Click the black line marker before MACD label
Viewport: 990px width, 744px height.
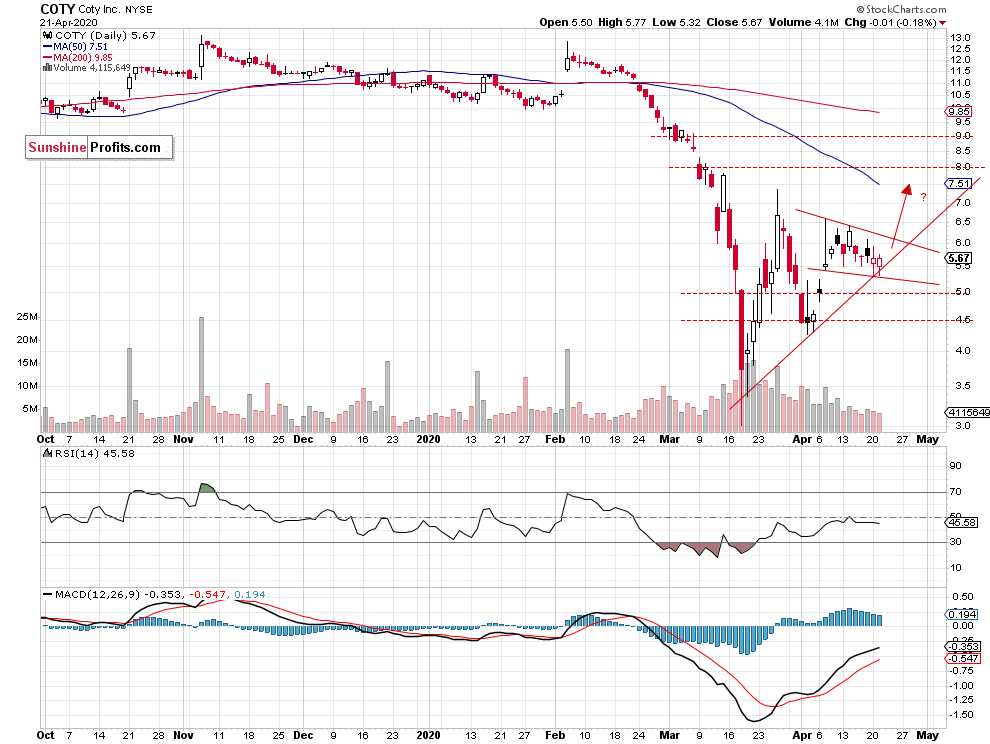(x=47, y=594)
